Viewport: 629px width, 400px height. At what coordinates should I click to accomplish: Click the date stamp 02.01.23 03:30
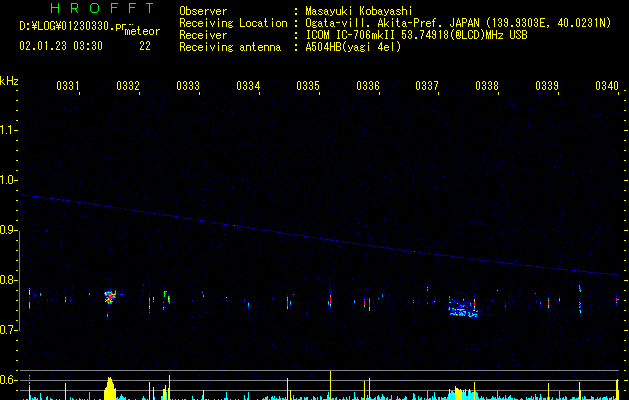[61, 46]
